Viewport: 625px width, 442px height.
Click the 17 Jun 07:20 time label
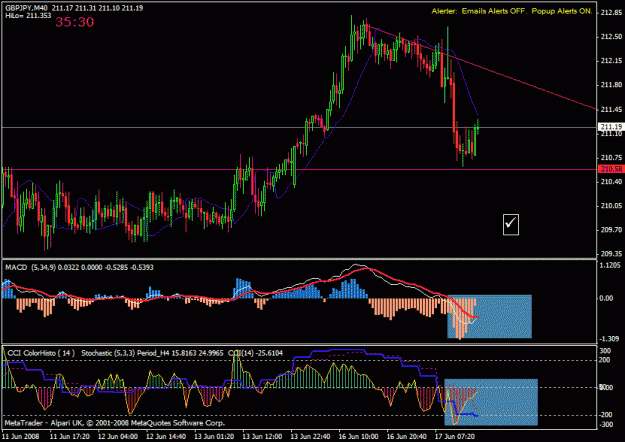(x=455, y=436)
